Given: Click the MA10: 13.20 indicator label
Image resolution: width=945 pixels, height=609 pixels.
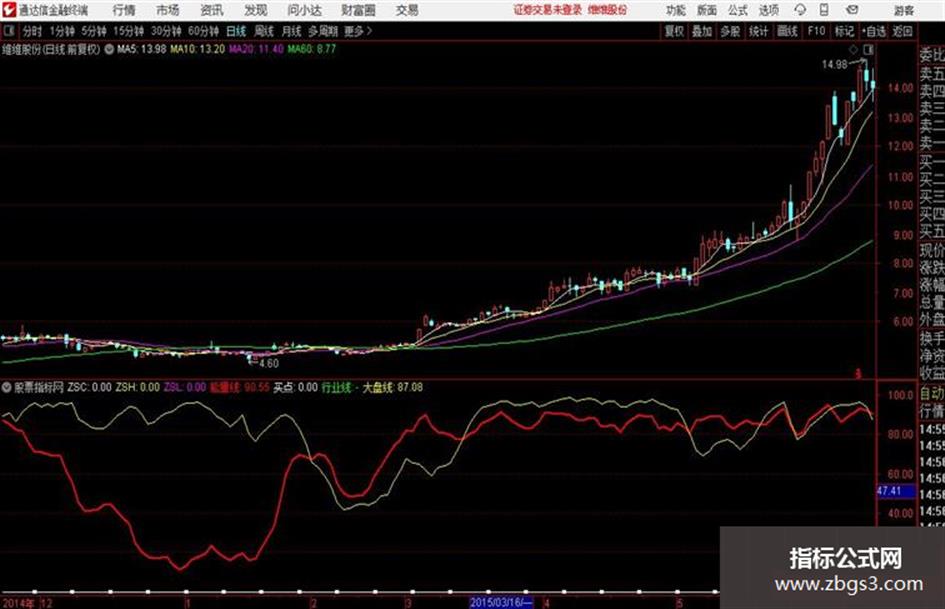Looking at the screenshot, I should 198,49.
